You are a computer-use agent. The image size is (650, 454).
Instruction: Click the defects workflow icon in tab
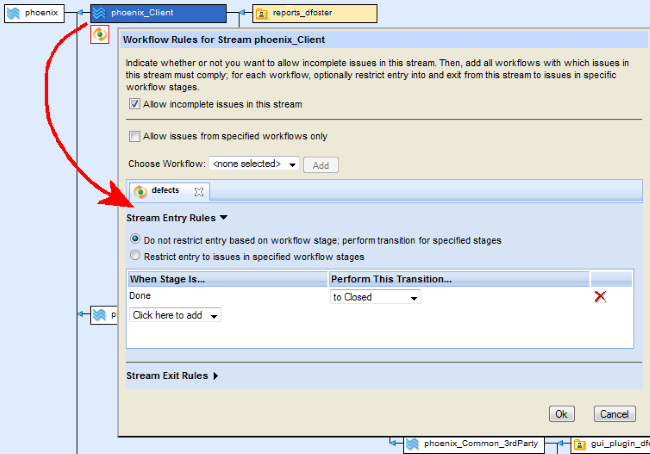coord(140,191)
